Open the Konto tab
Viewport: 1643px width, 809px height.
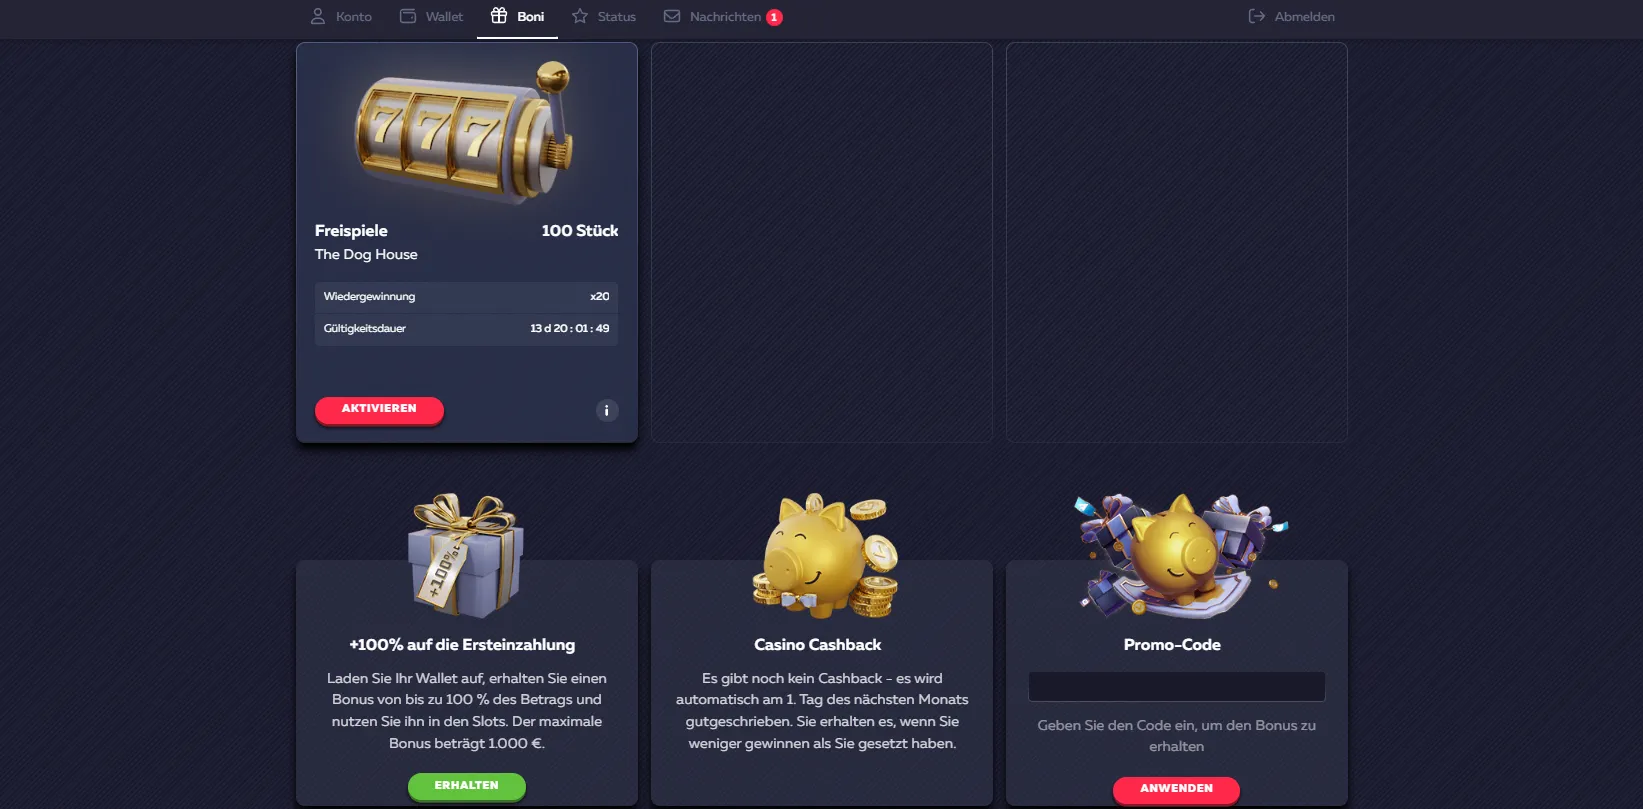341,16
